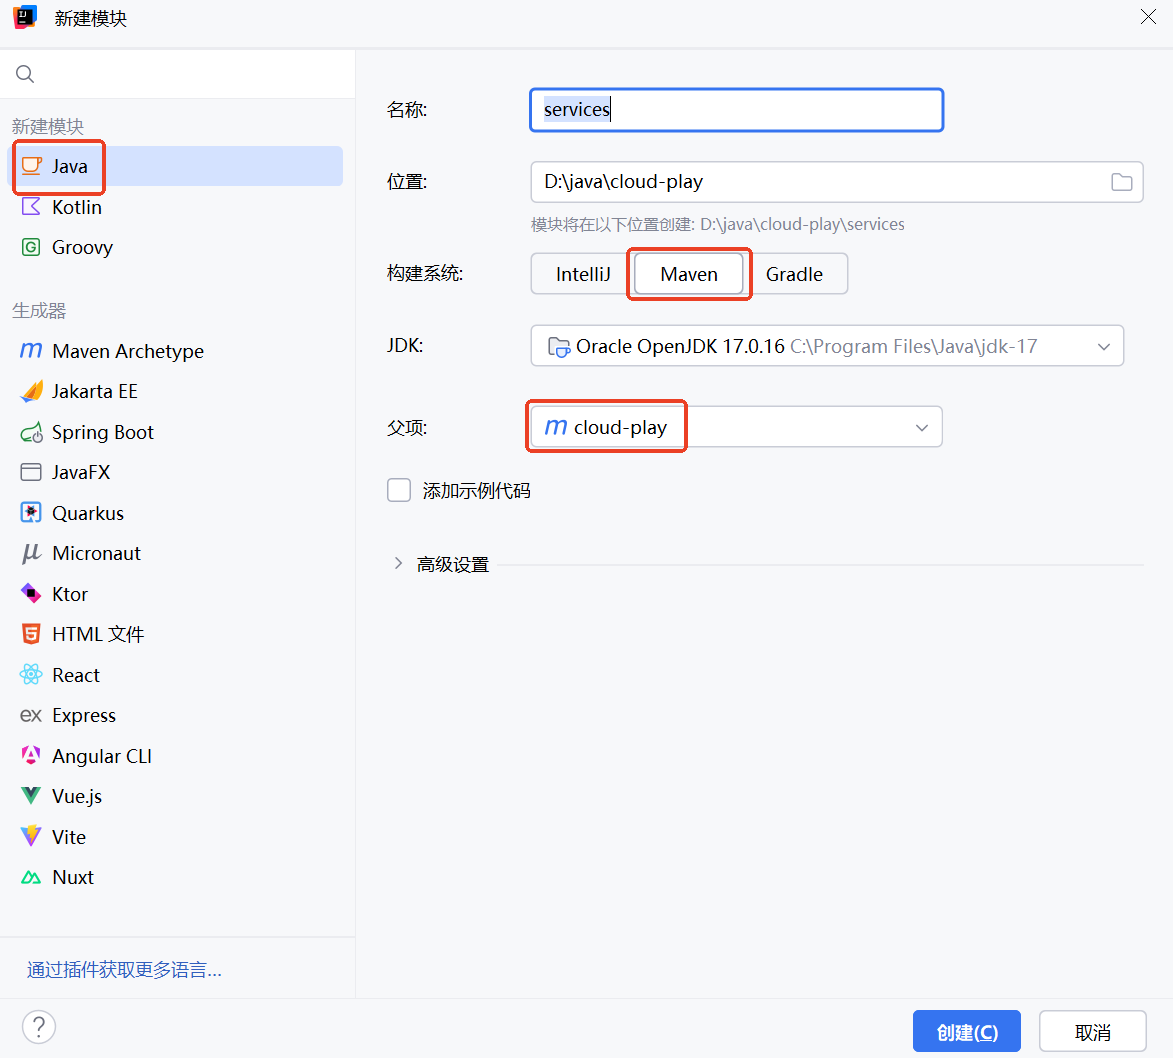Set build system to Maven
This screenshot has height=1058, width=1173.
pyautogui.click(x=689, y=274)
